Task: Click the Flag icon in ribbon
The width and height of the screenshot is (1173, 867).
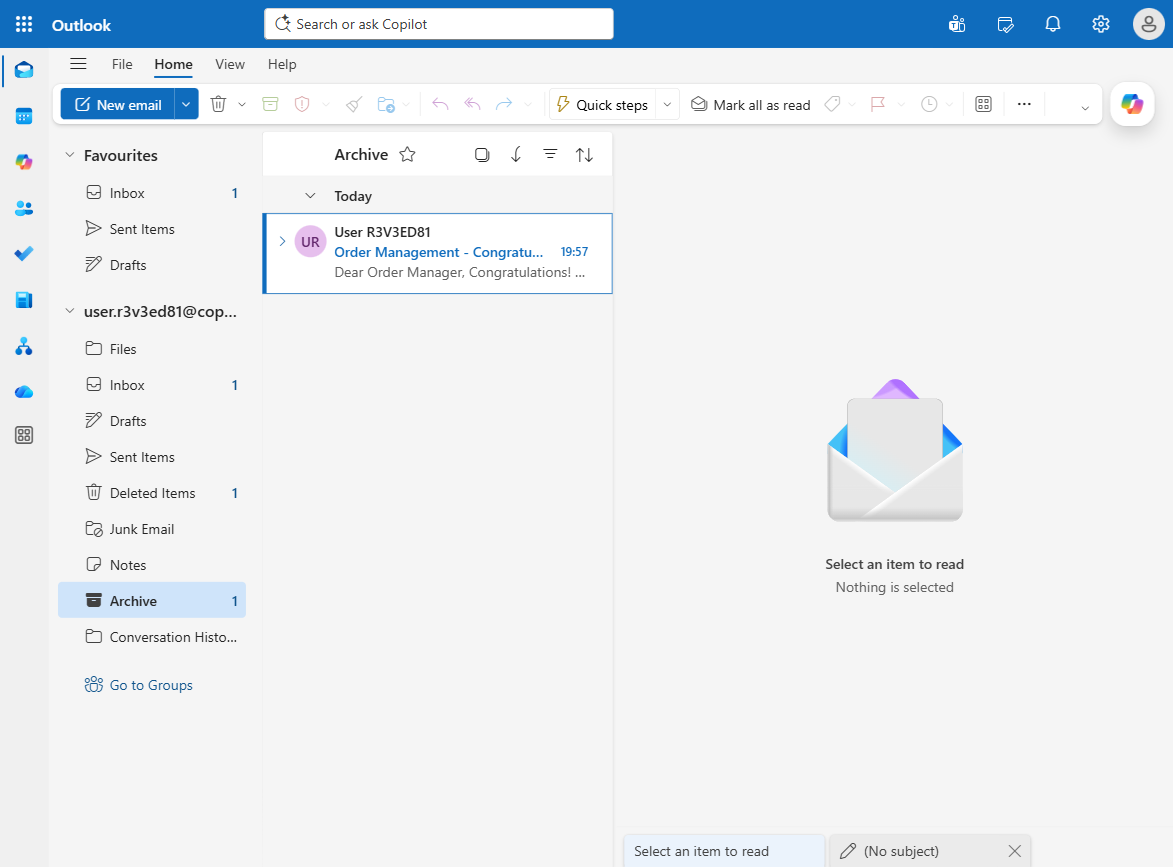Action: [x=878, y=104]
